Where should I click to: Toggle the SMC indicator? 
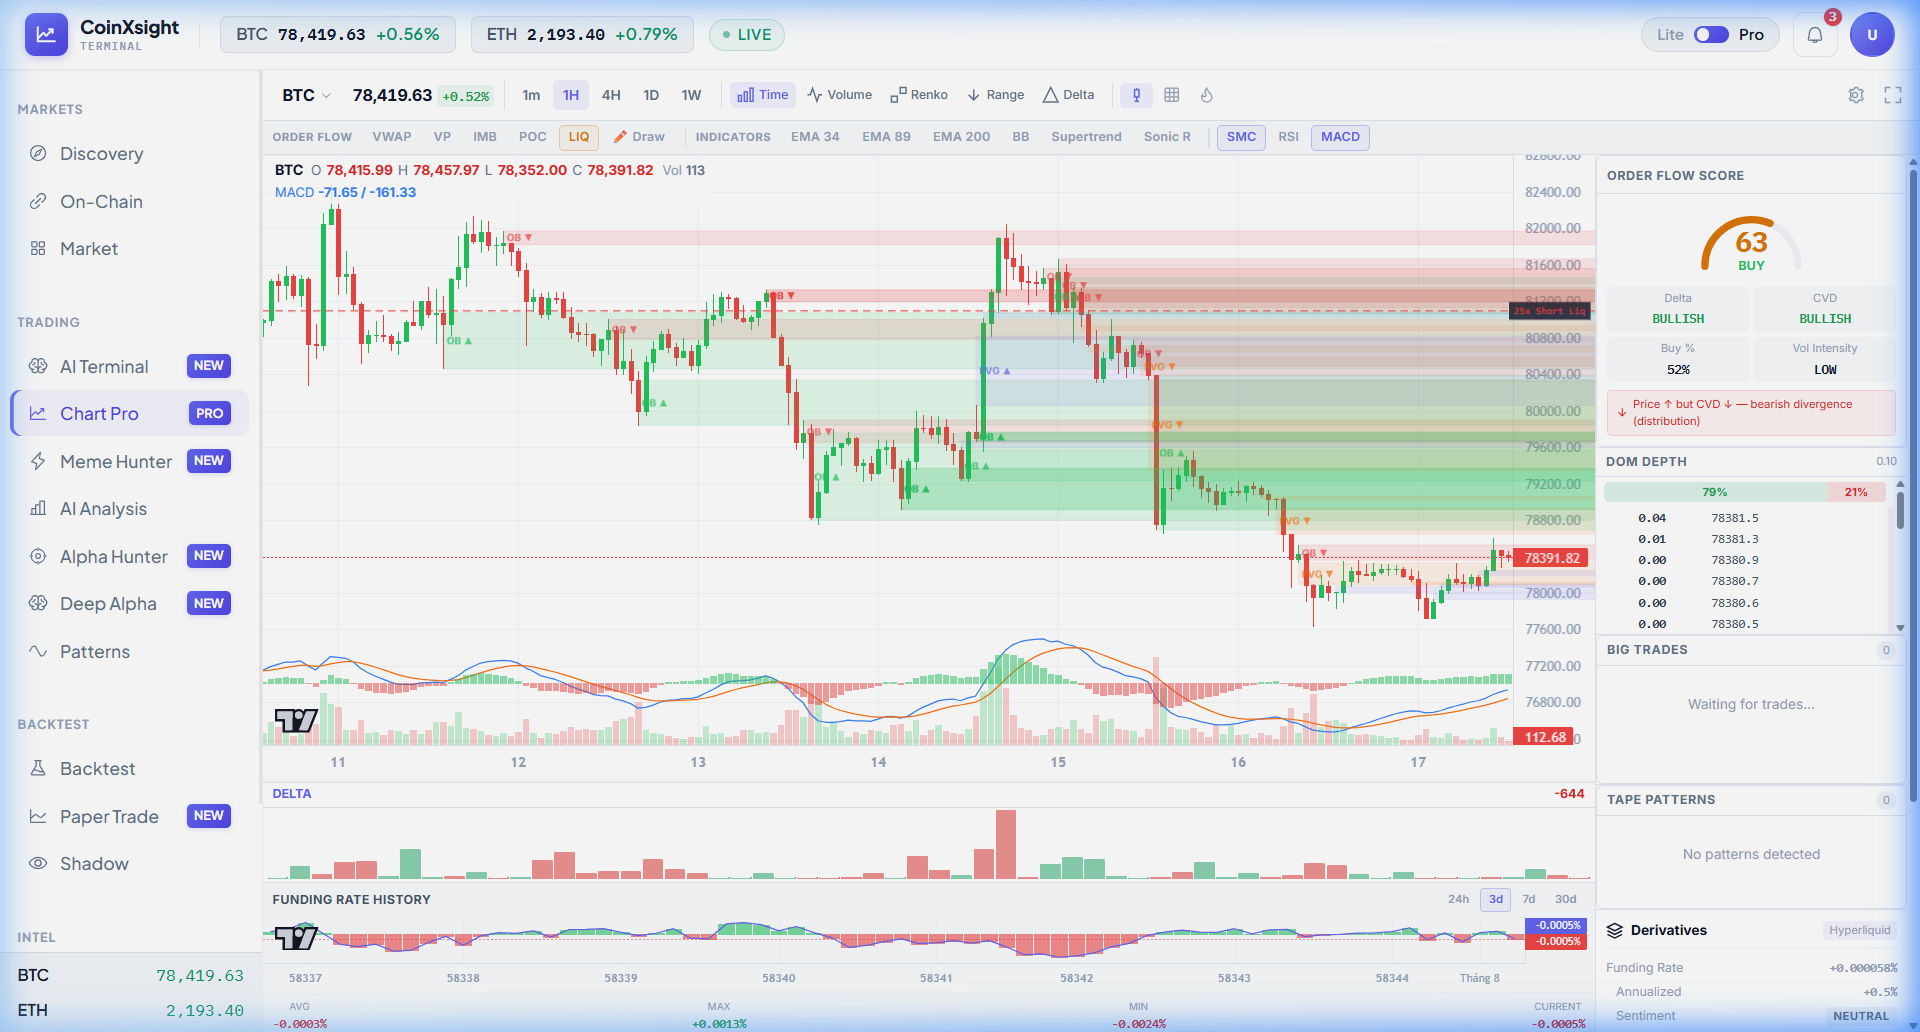click(1241, 137)
